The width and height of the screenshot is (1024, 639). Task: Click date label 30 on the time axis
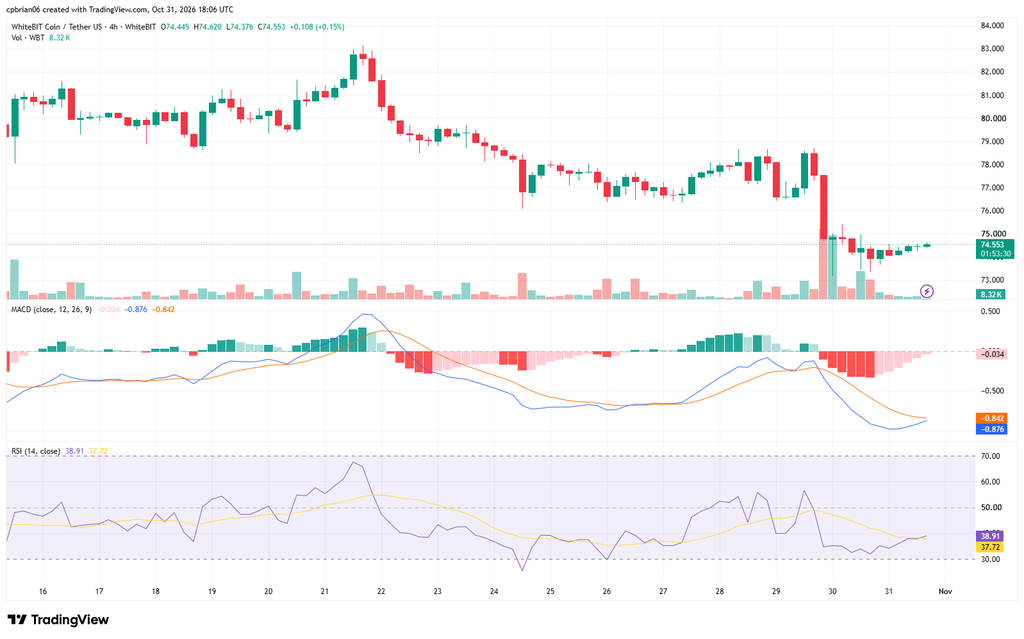[x=833, y=591]
